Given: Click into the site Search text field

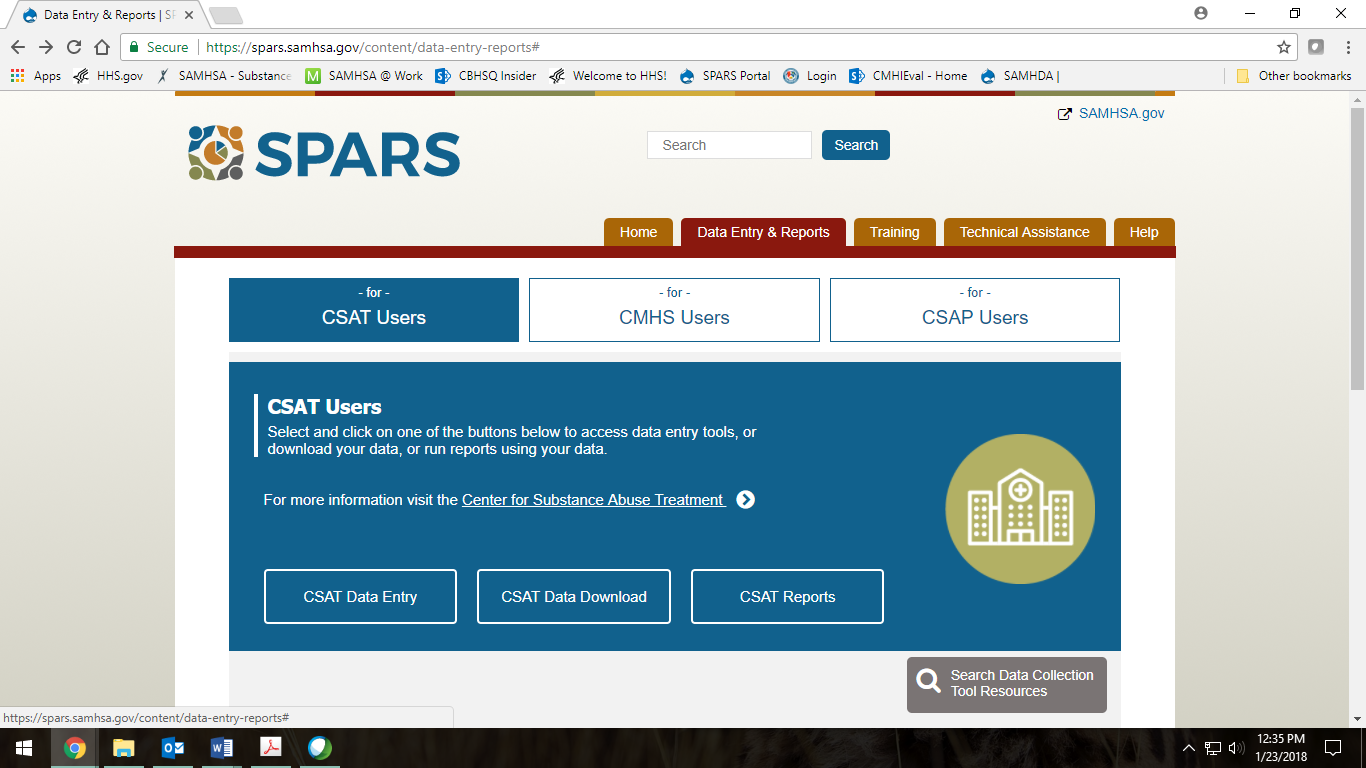Looking at the screenshot, I should [729, 145].
